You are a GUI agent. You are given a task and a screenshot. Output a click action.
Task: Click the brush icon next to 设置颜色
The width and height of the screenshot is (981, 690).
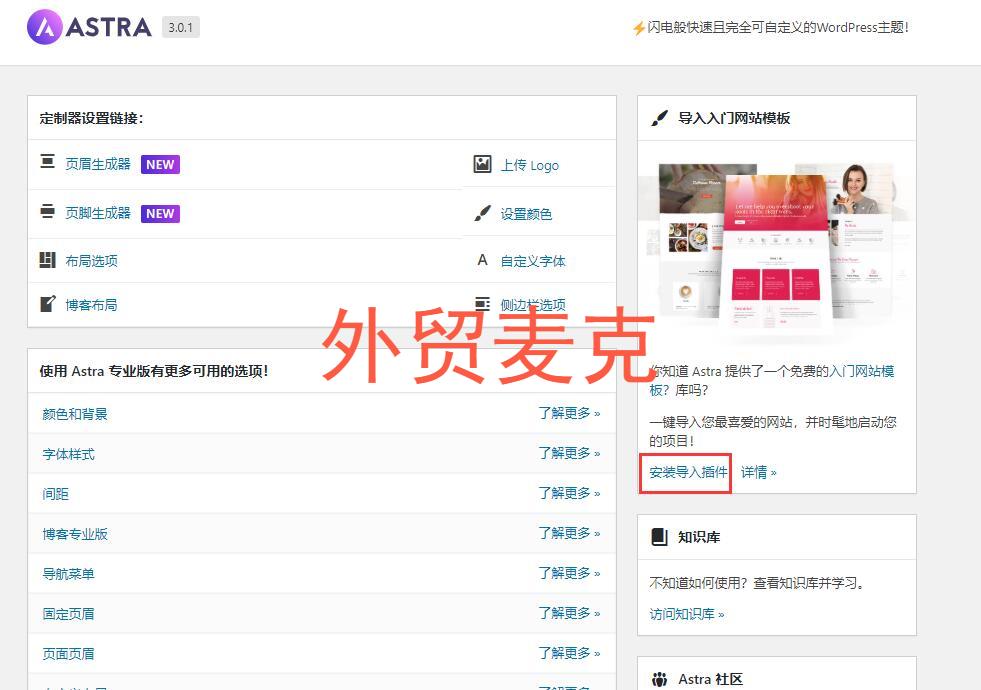(x=482, y=213)
